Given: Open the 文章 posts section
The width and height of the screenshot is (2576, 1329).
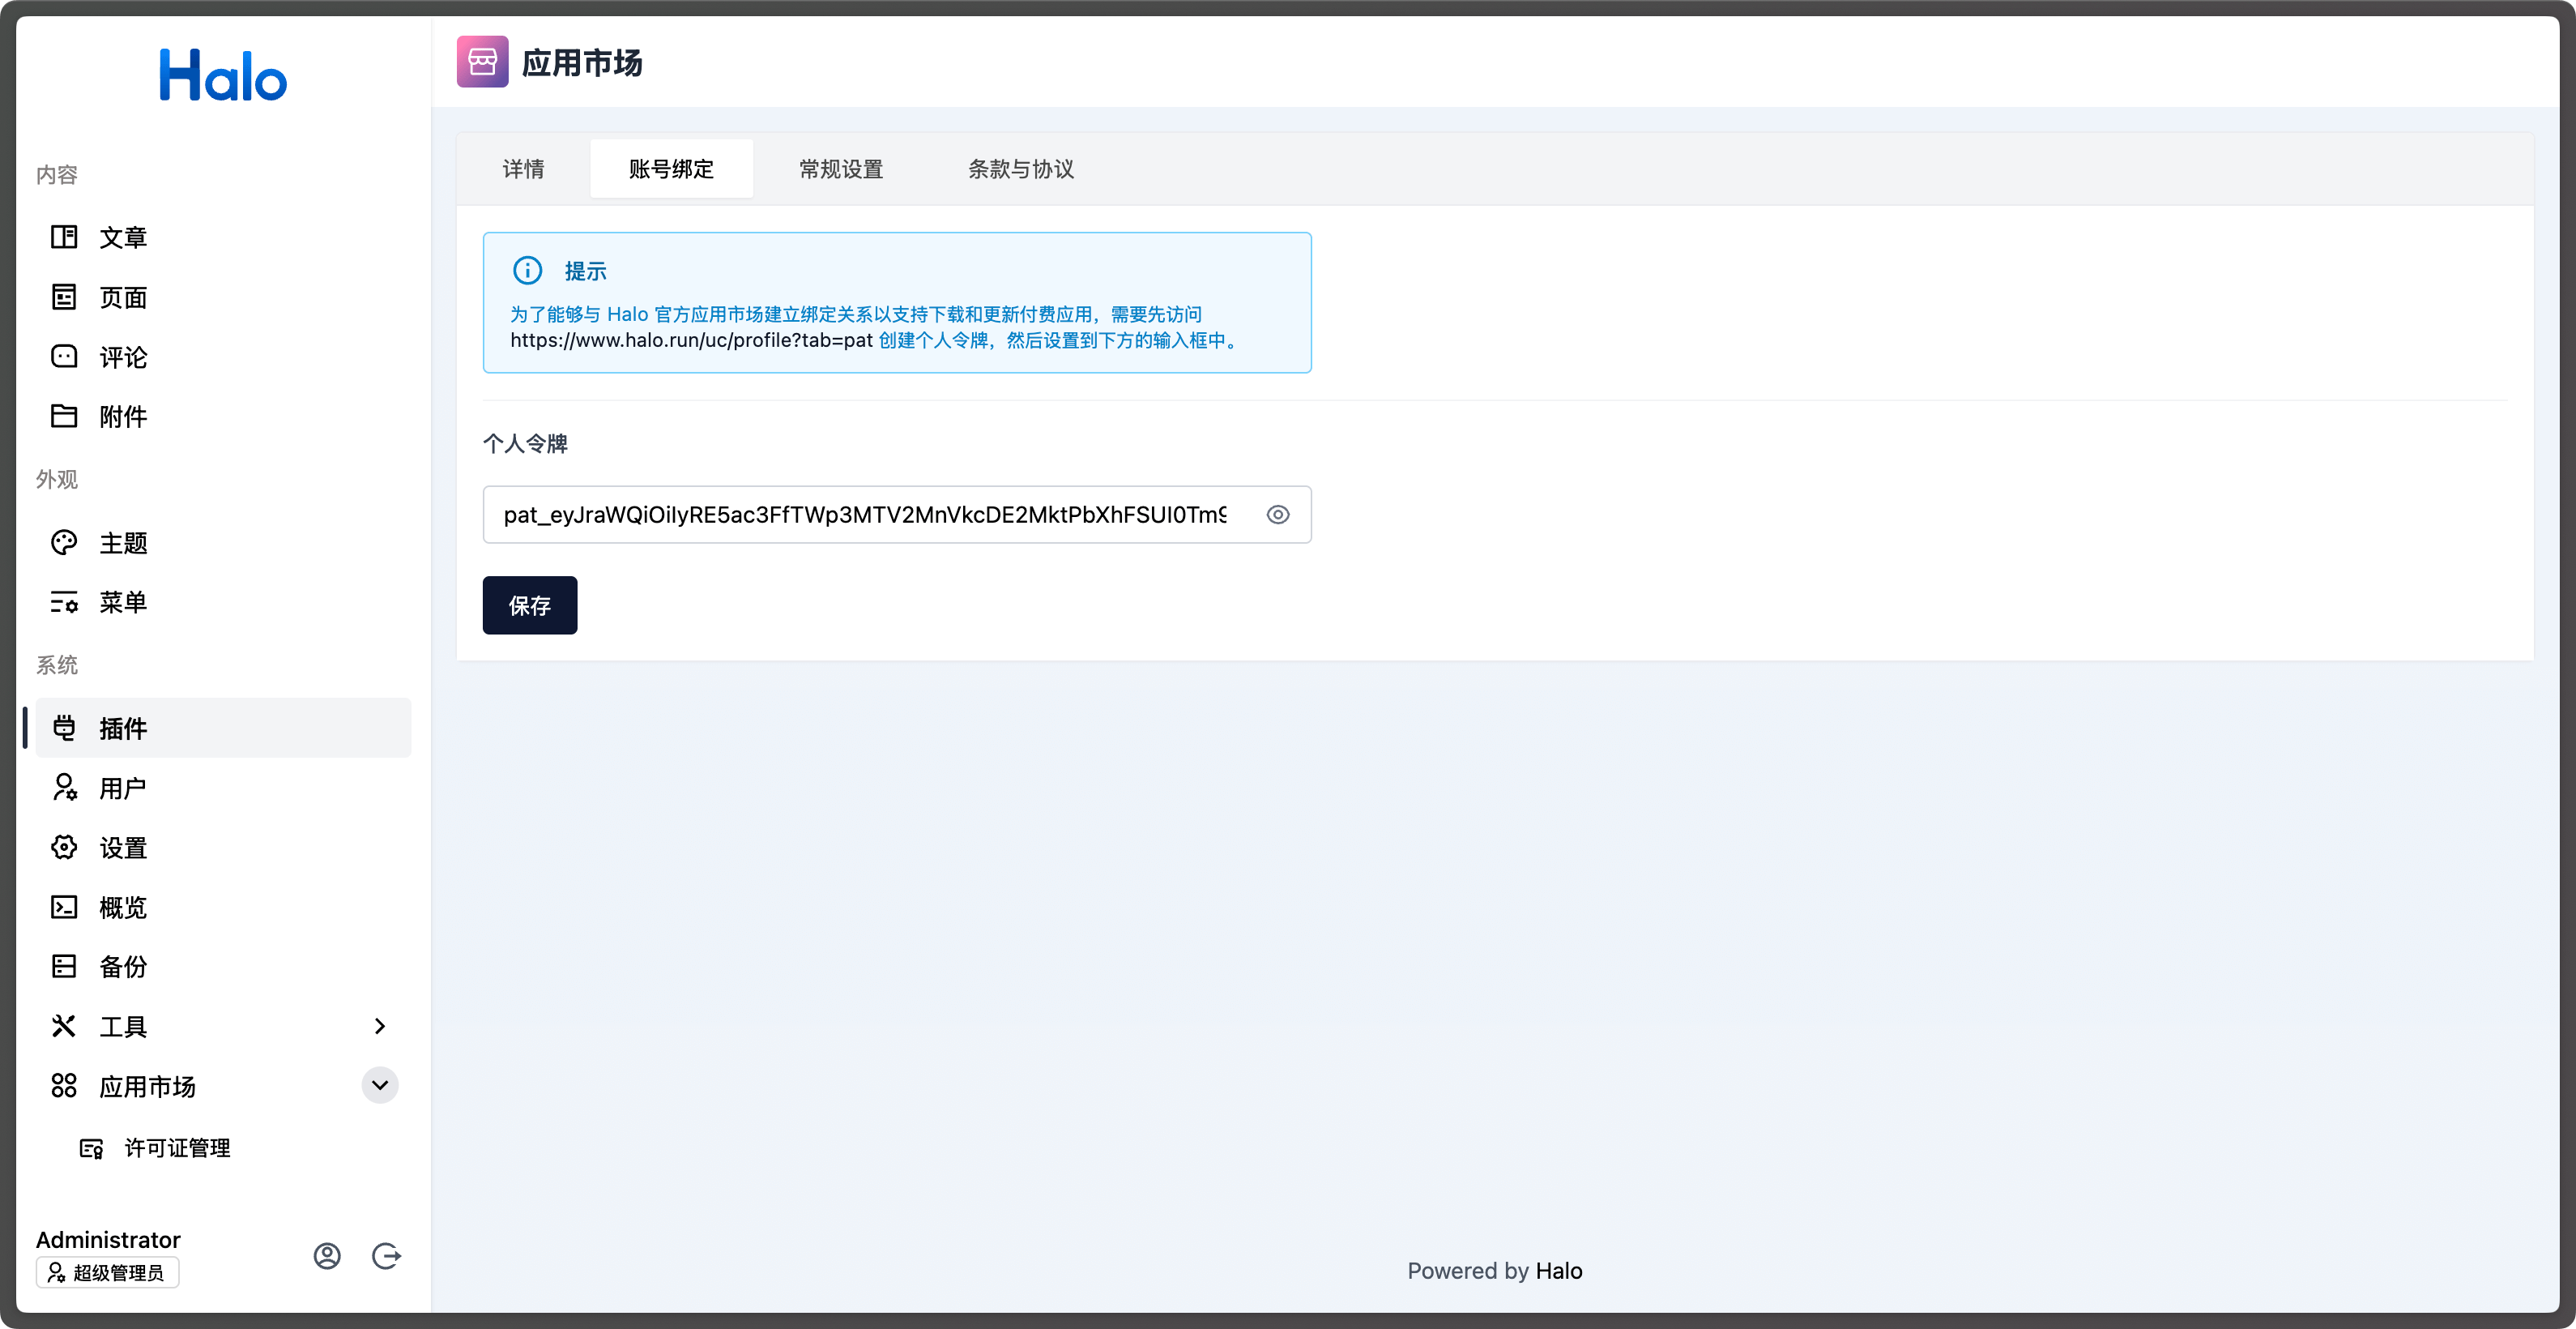Looking at the screenshot, I should coord(122,237).
